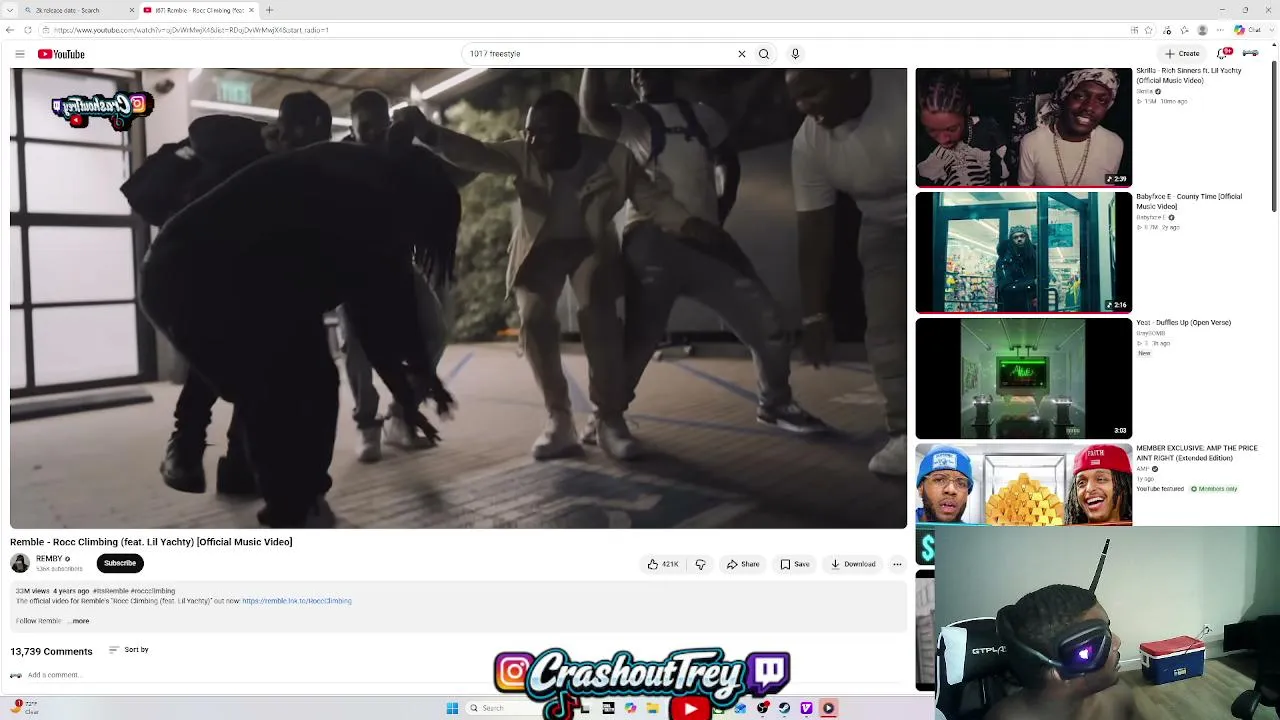Go to the YouTube home logo
This screenshot has height=720, width=1280.
[61, 54]
